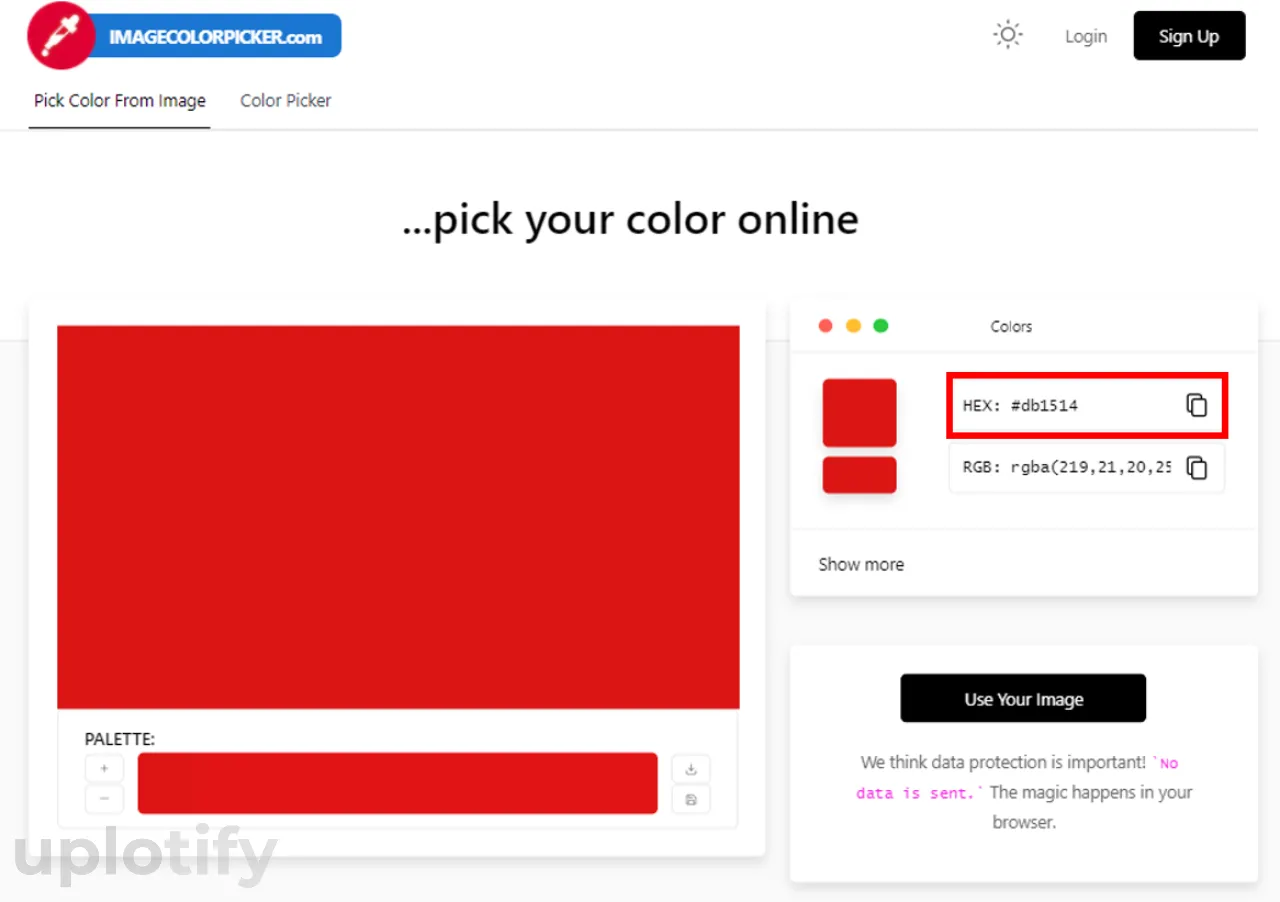Click the green dot in Colors panel

click(x=881, y=326)
